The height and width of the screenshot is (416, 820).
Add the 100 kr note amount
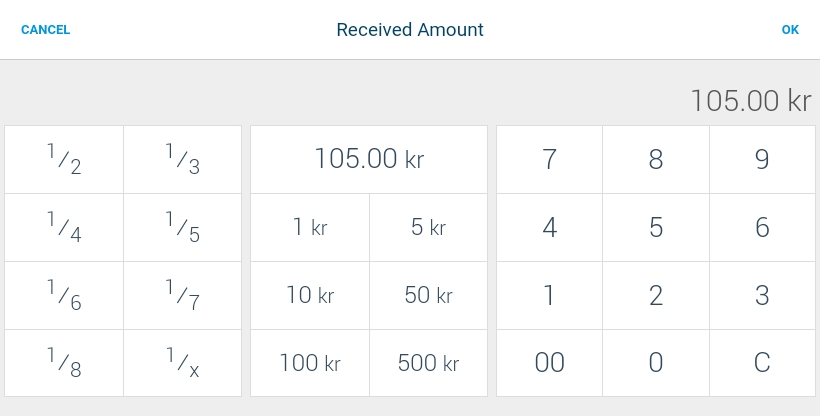[x=310, y=363]
